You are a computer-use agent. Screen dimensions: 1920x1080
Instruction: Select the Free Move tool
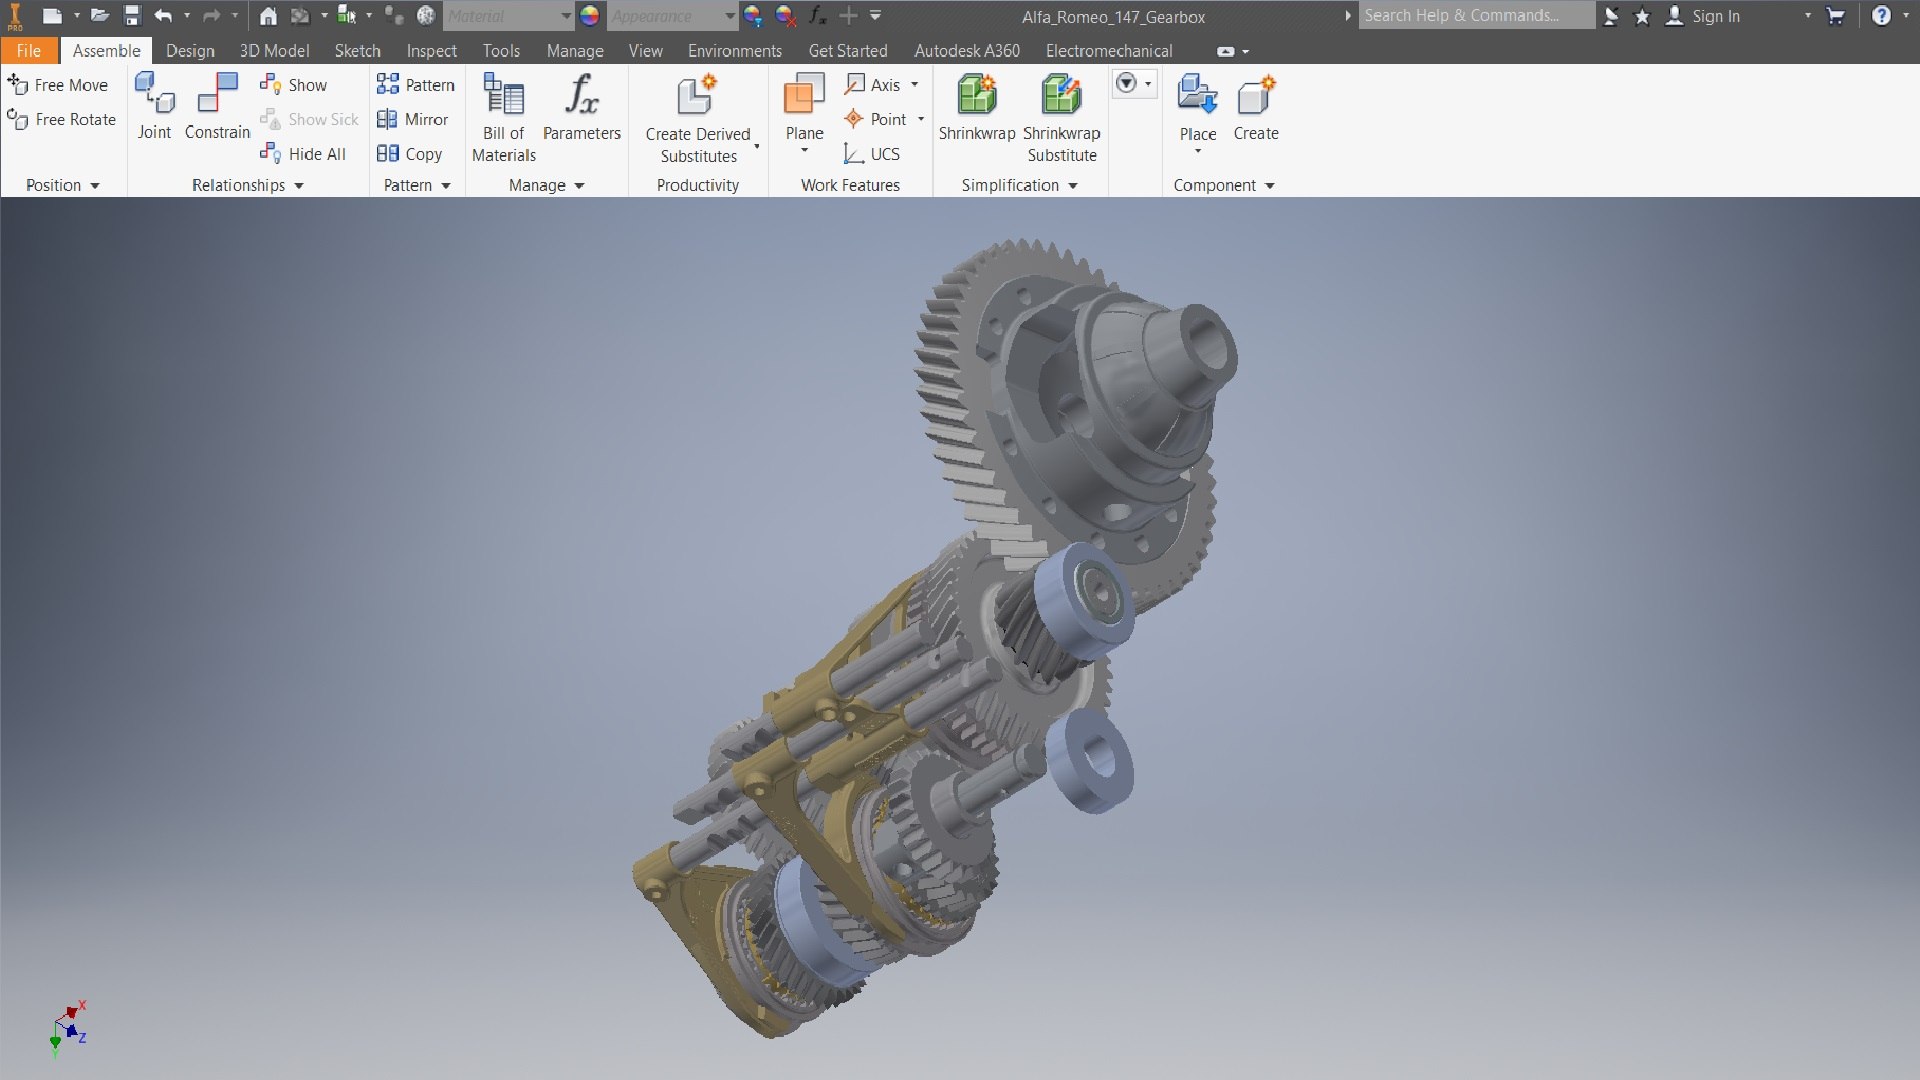pos(58,85)
